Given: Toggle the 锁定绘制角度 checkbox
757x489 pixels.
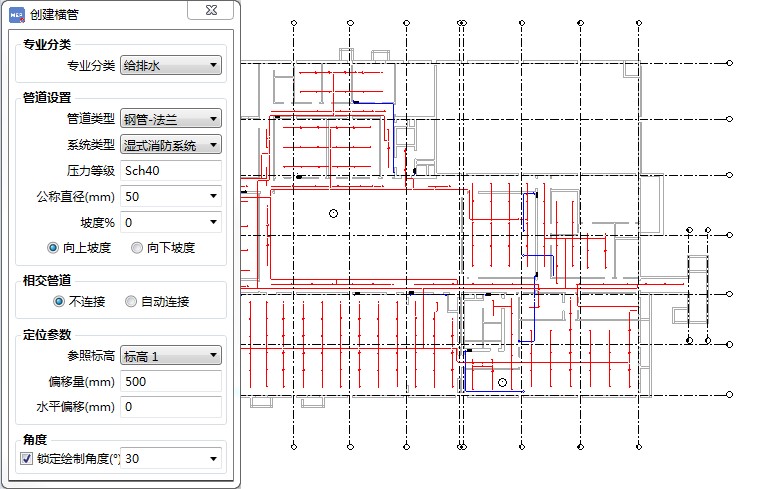Looking at the screenshot, I should click(27, 459).
